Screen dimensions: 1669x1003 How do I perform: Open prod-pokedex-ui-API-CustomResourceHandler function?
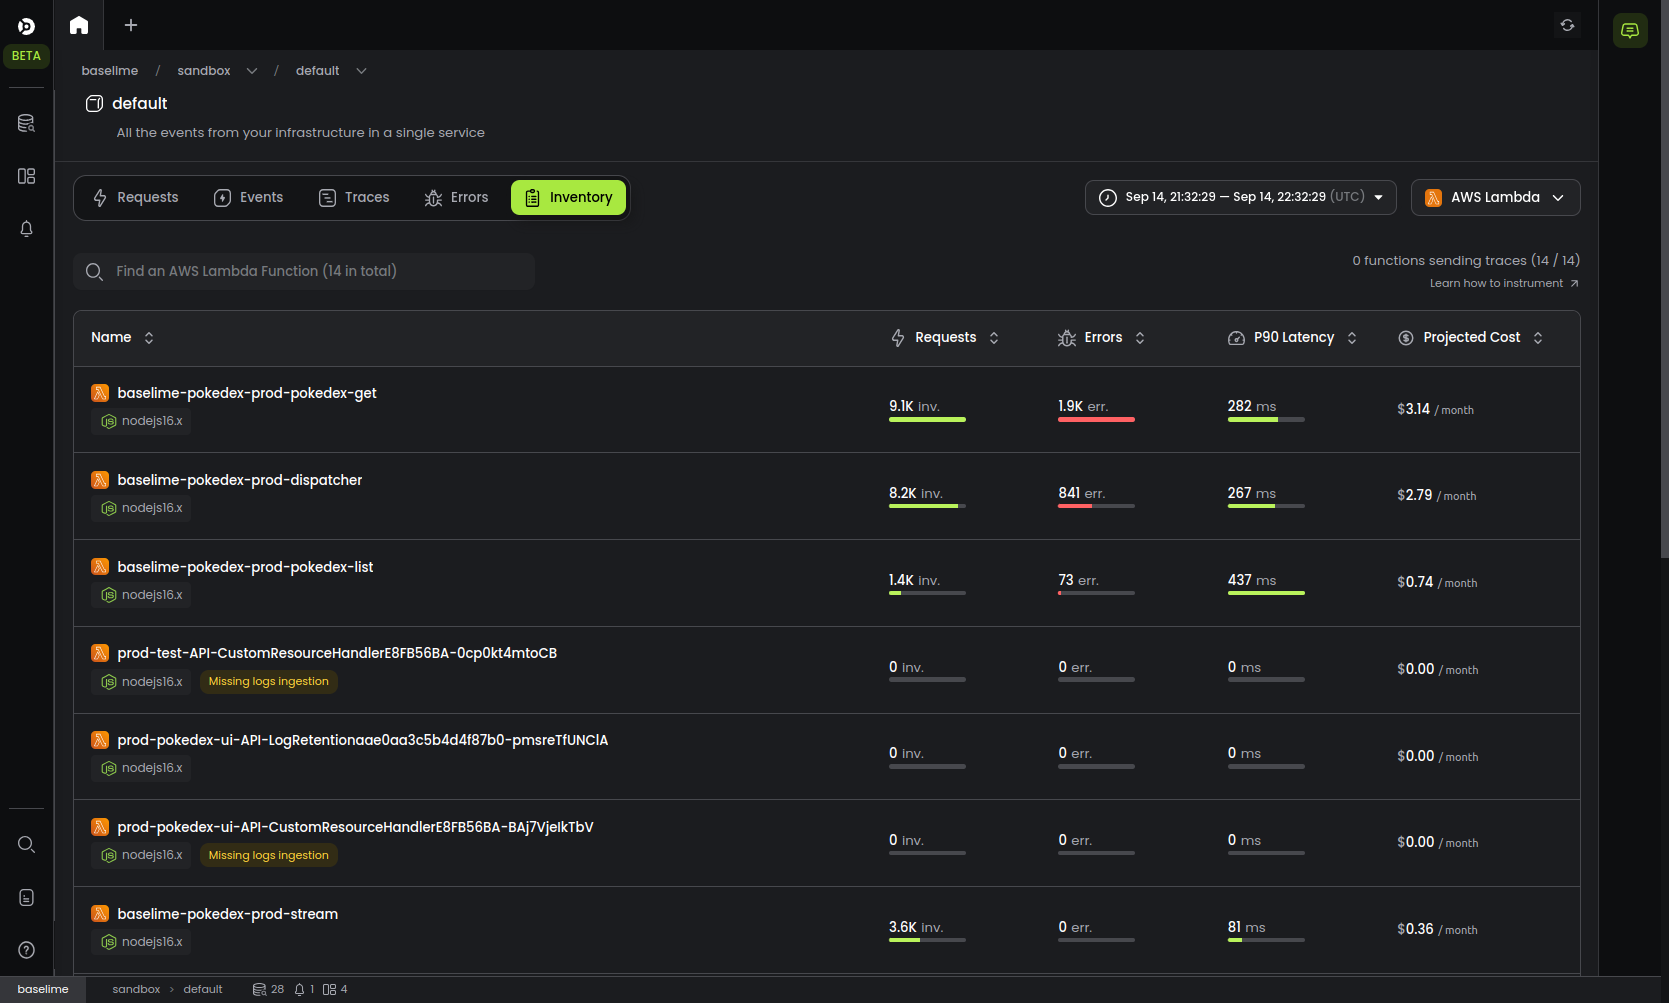pos(355,827)
